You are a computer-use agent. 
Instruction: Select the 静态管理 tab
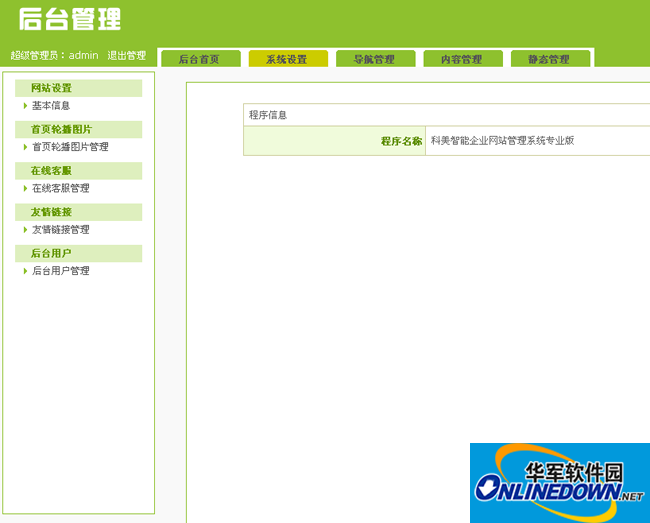551,59
